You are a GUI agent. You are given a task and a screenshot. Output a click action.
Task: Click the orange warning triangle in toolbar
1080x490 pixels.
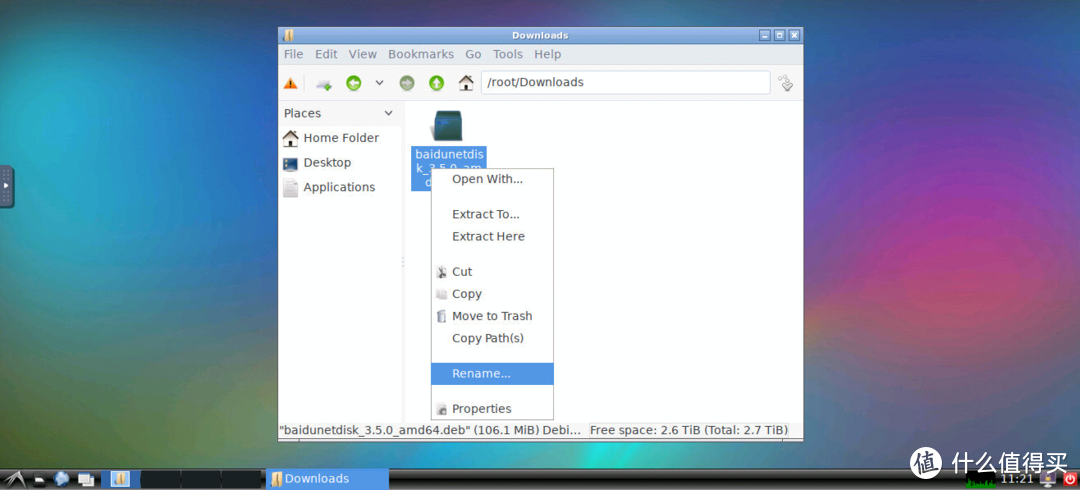coord(290,83)
